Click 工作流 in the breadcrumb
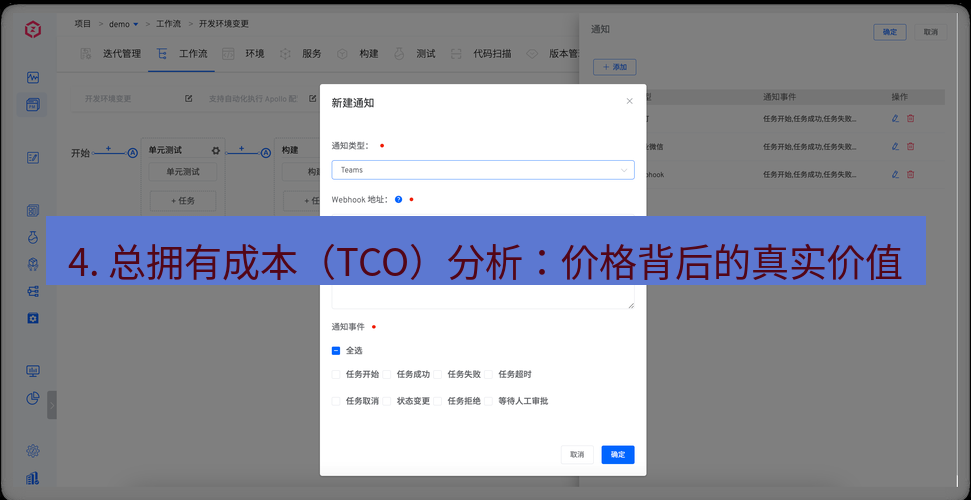971x500 pixels. [x=168, y=24]
